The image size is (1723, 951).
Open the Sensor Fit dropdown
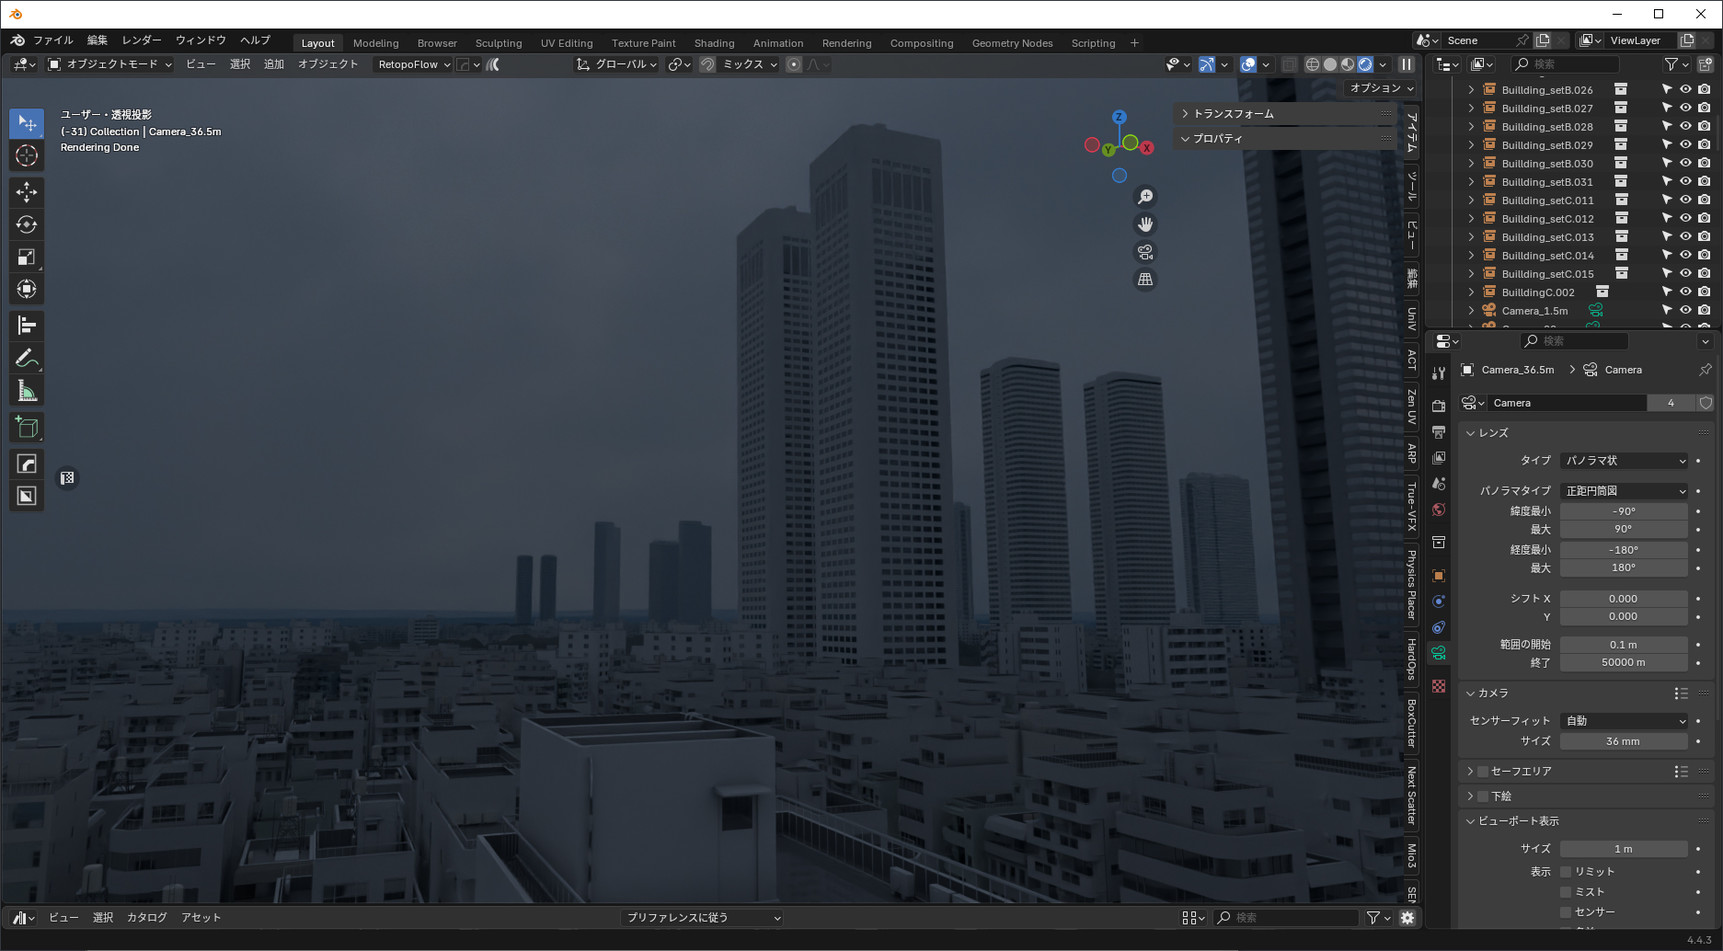pyautogui.click(x=1624, y=721)
